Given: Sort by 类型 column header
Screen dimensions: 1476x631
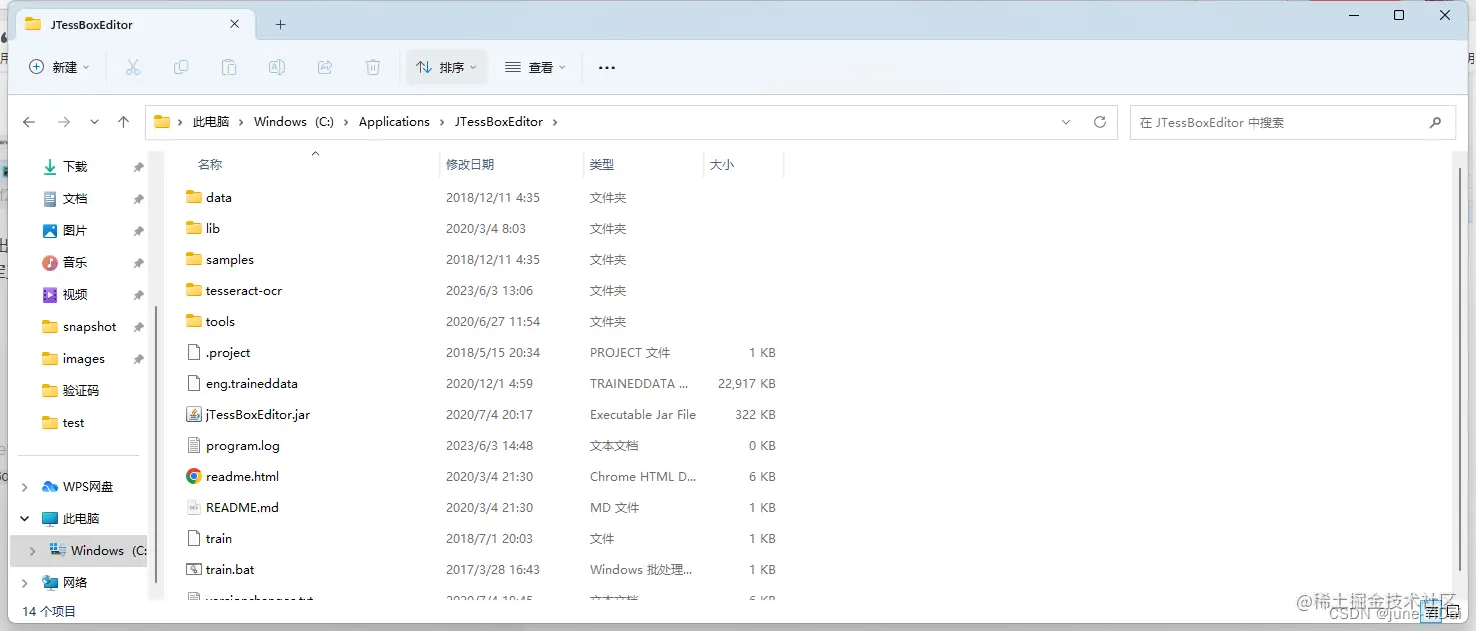Looking at the screenshot, I should click(602, 164).
